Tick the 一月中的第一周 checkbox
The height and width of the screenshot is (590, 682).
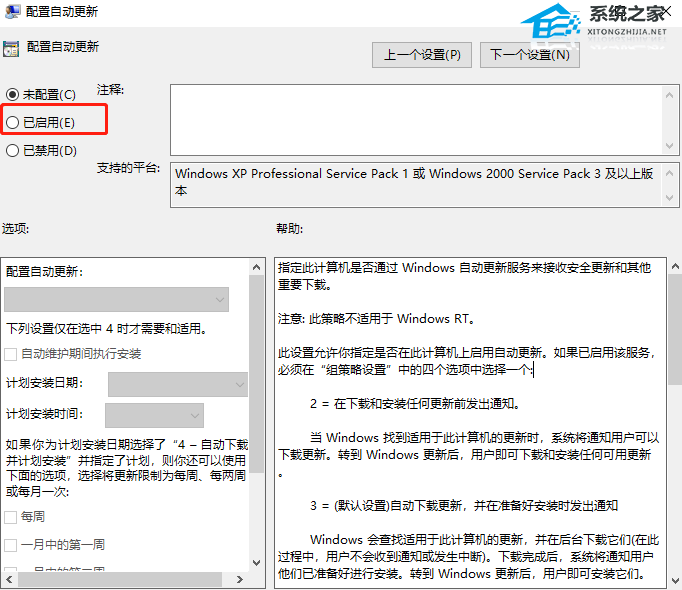pos(10,545)
